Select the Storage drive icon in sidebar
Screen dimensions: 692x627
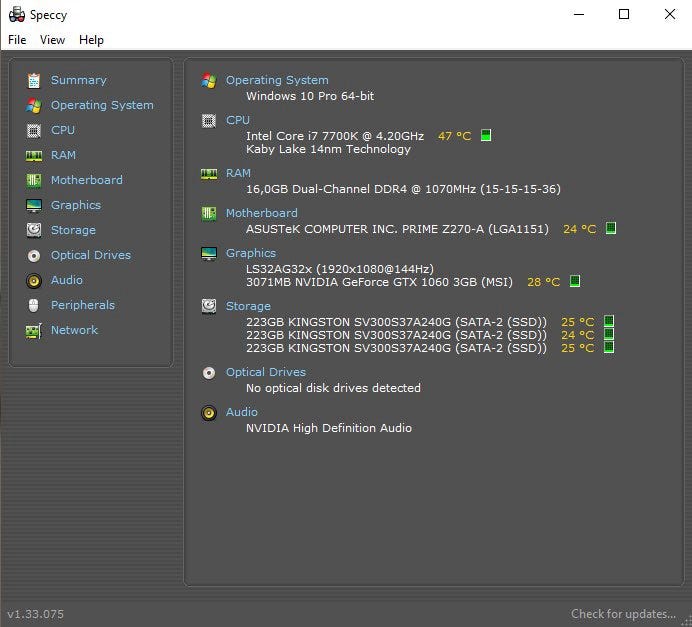(34, 230)
